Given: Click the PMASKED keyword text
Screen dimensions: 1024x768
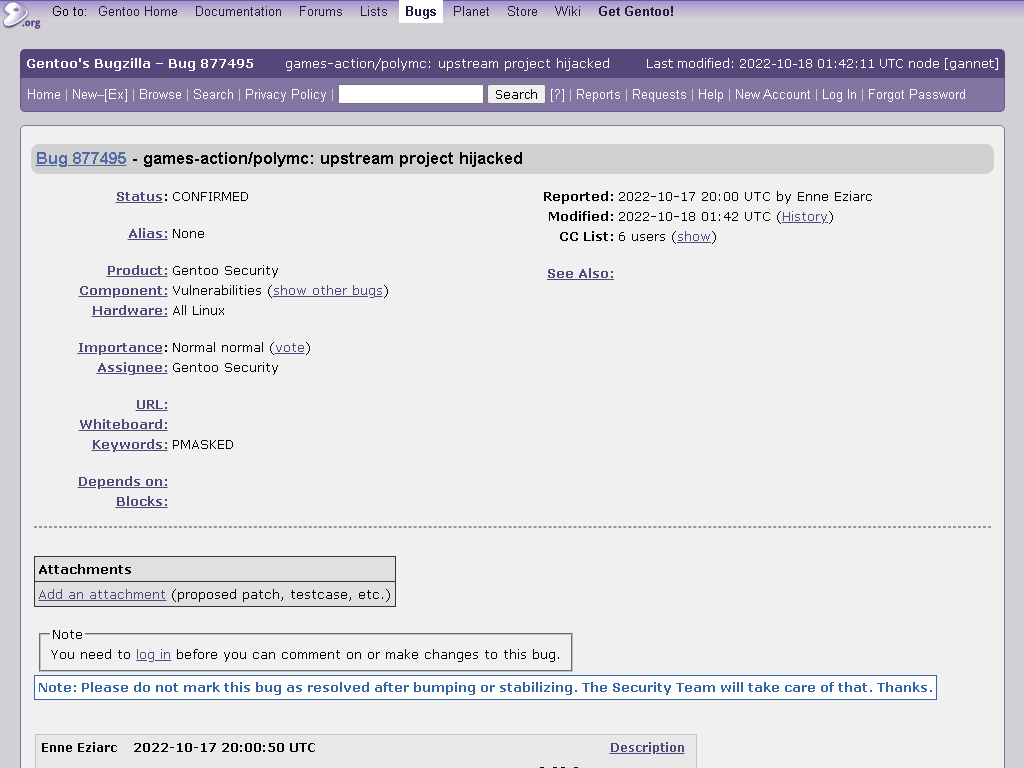Looking at the screenshot, I should (x=202, y=445).
